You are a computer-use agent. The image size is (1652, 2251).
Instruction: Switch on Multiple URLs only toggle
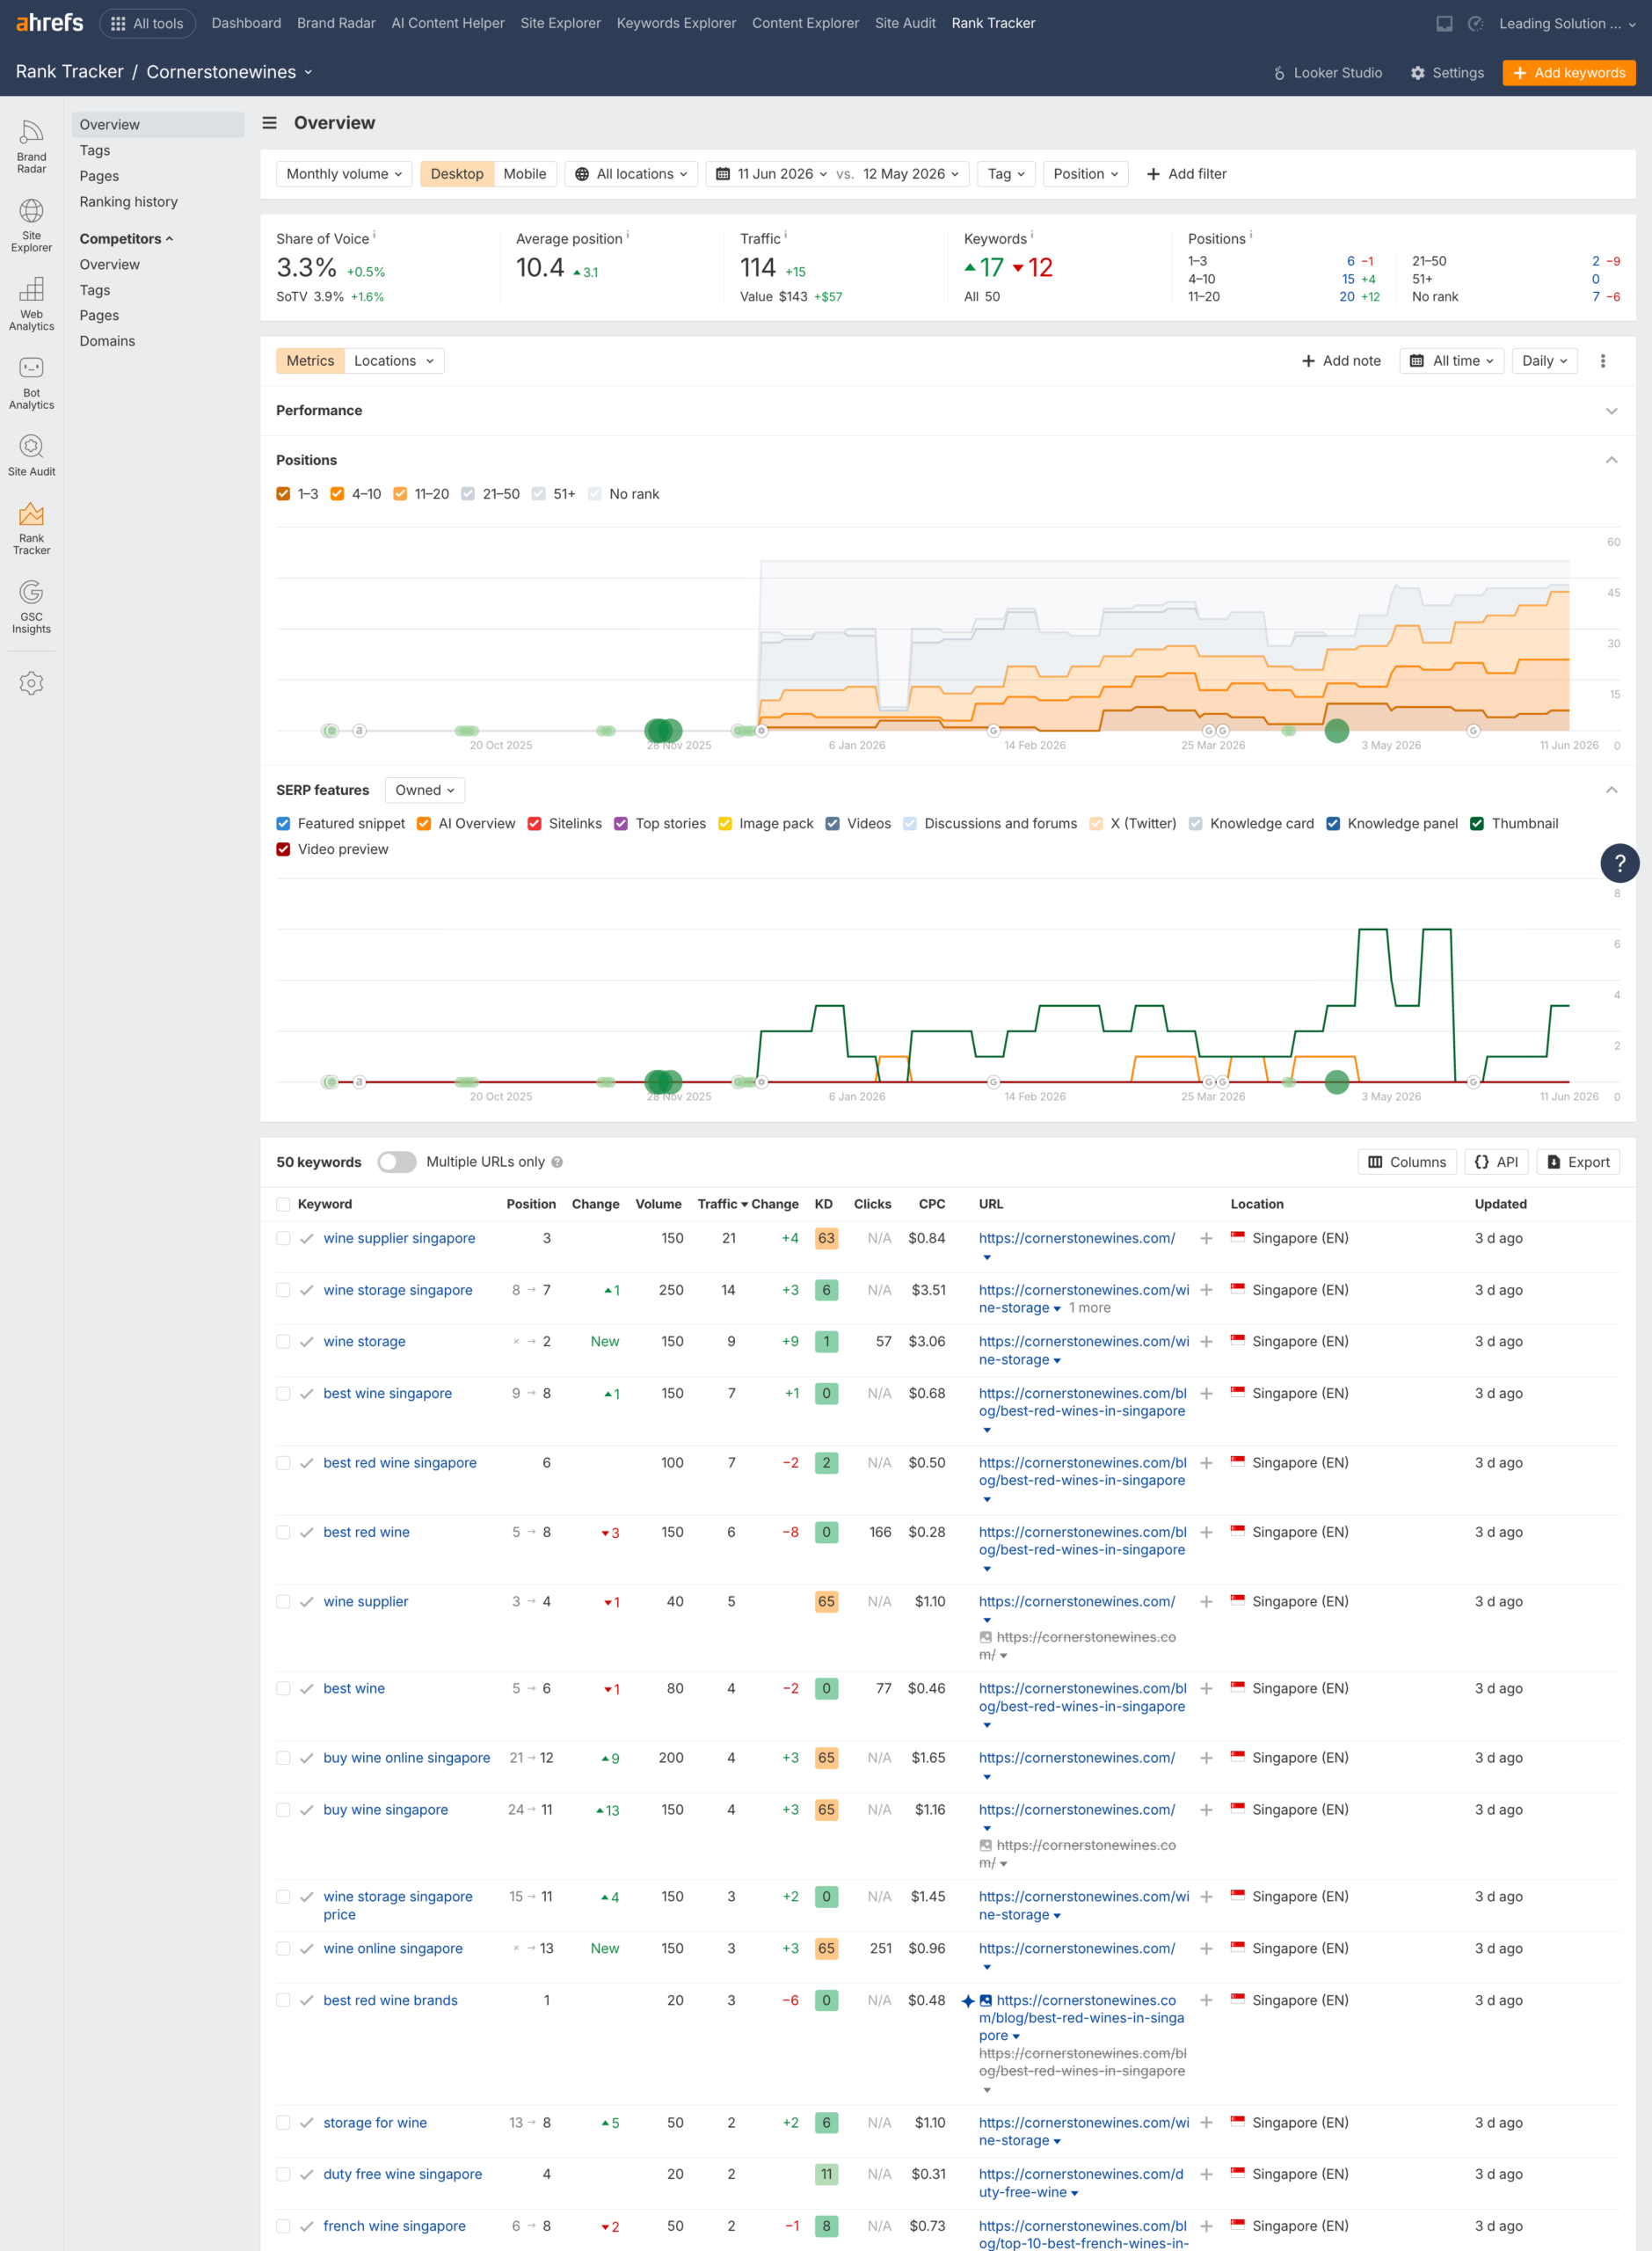(x=397, y=1162)
